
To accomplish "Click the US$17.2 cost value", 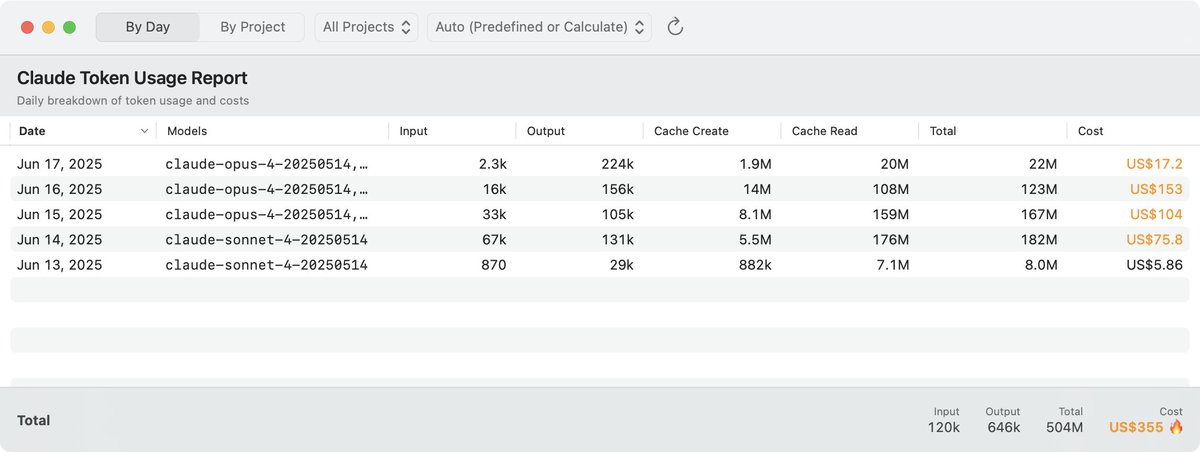I will pos(1154,164).
